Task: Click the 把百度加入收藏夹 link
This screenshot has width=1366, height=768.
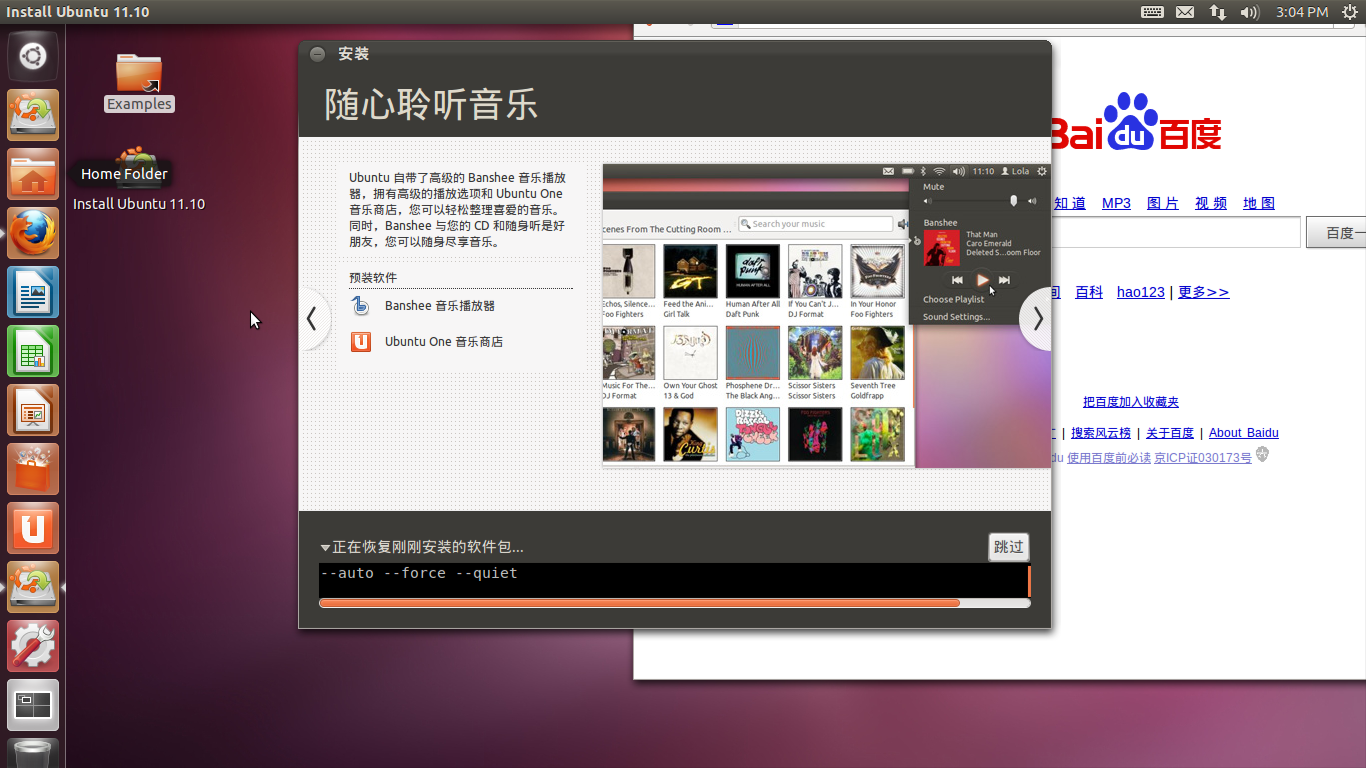Action: 1131,402
